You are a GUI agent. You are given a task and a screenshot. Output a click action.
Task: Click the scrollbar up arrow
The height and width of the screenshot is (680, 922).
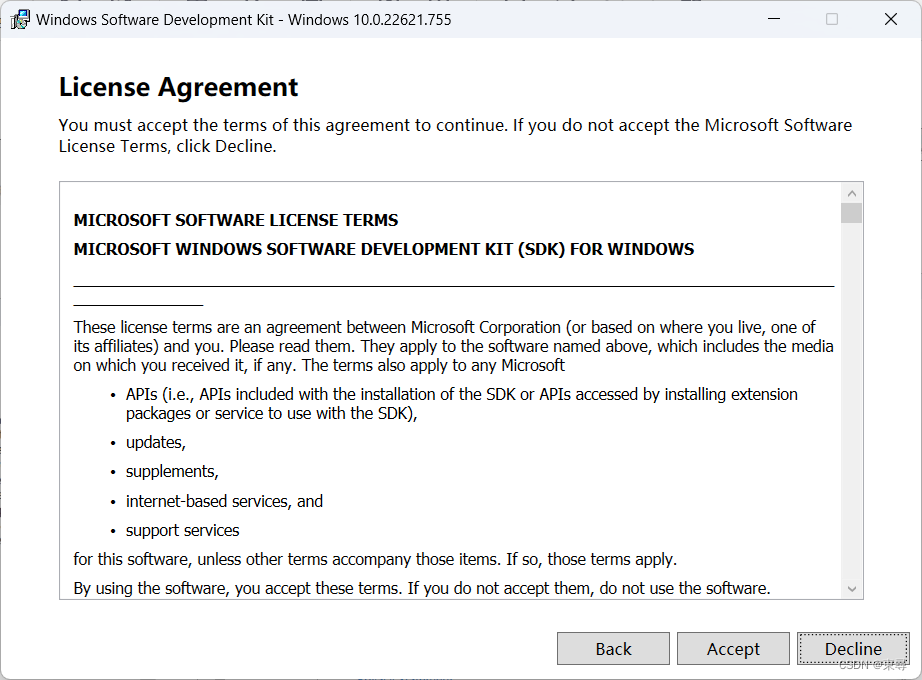(x=852, y=191)
